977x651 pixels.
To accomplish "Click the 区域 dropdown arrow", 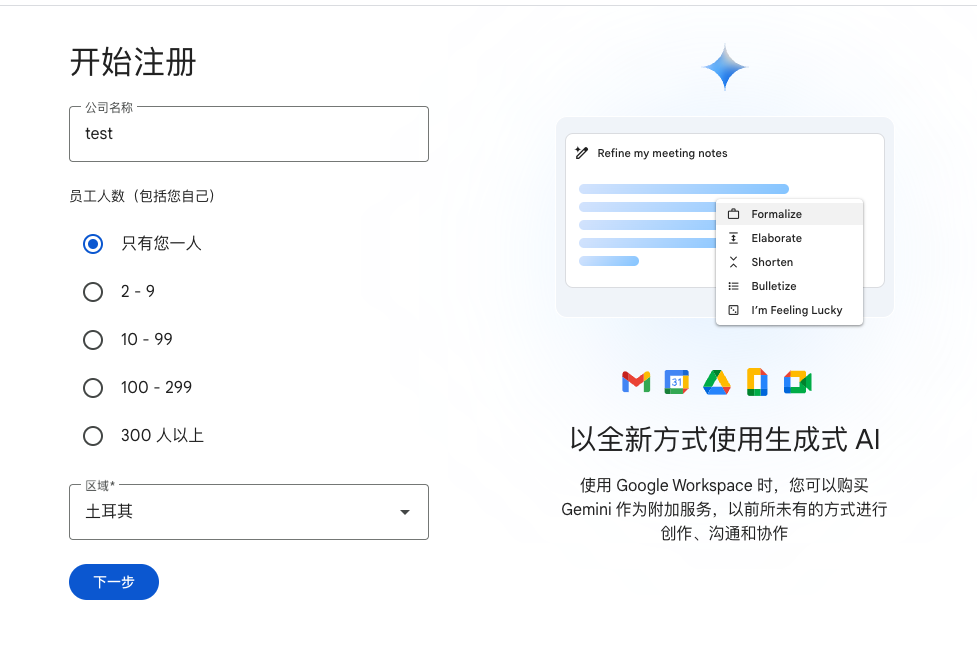I will [405, 512].
